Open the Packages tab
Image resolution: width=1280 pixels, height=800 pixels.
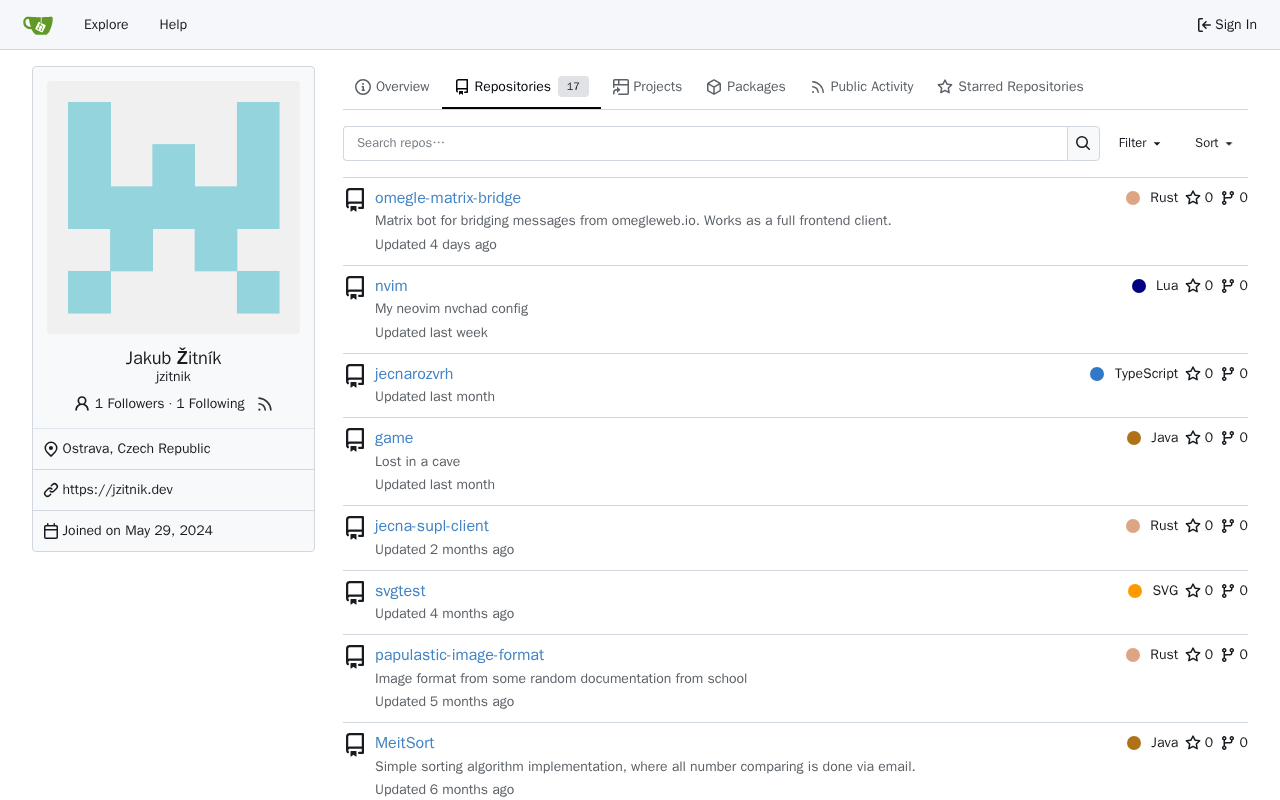745,87
